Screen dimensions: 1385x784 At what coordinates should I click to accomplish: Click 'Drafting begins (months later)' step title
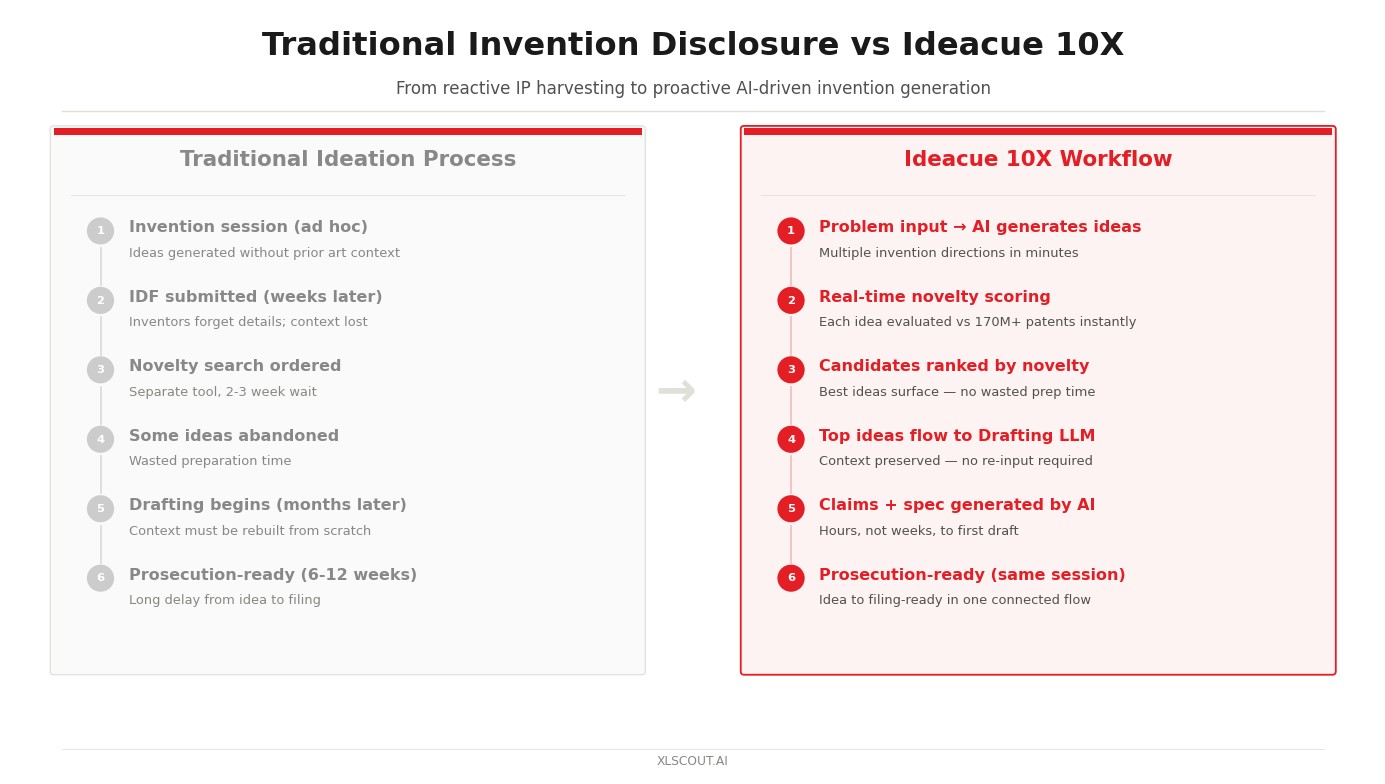point(268,506)
